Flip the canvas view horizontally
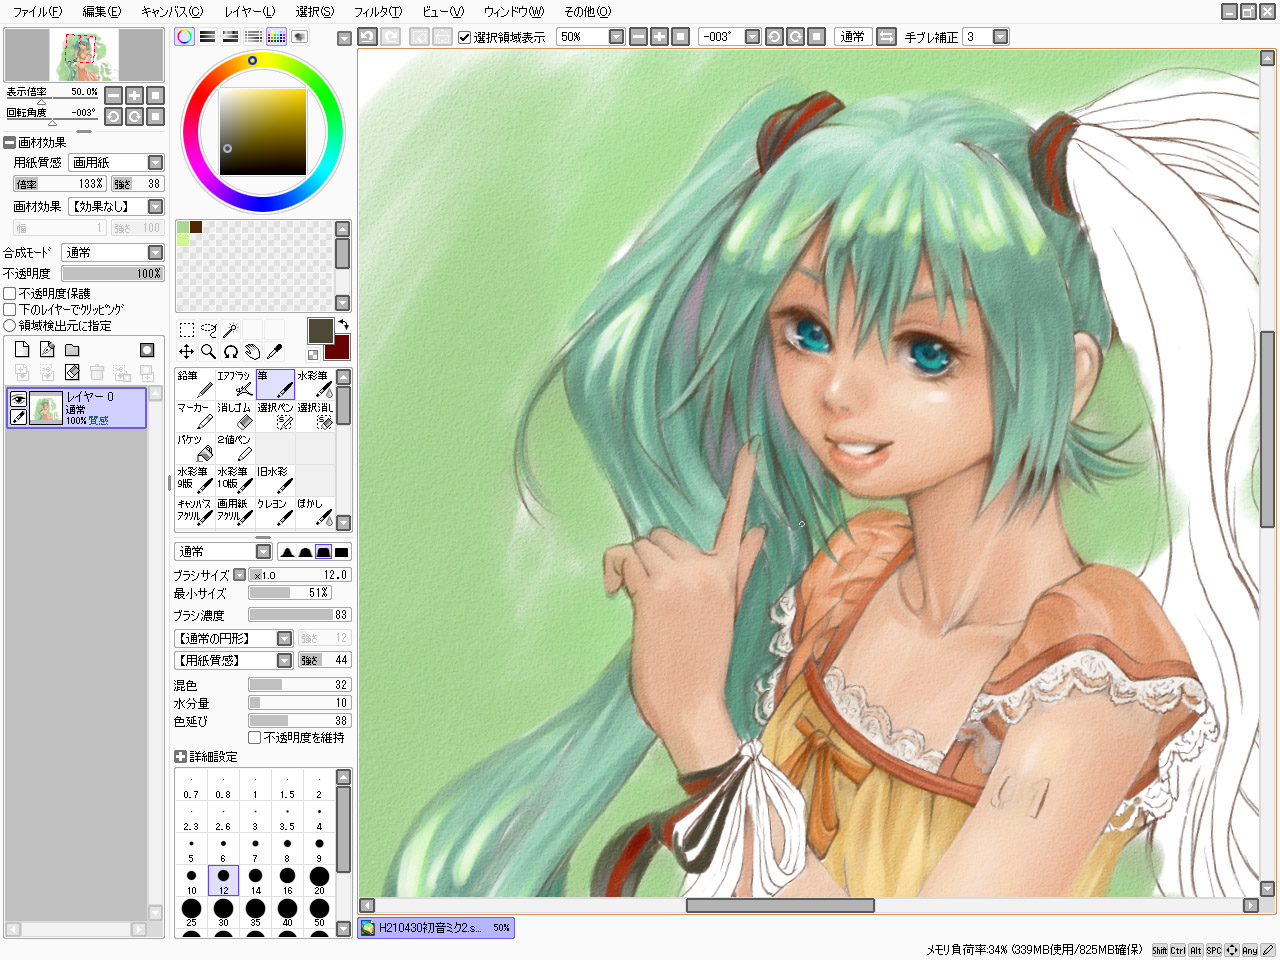Screen dimensions: 1280x960 (x=886, y=36)
